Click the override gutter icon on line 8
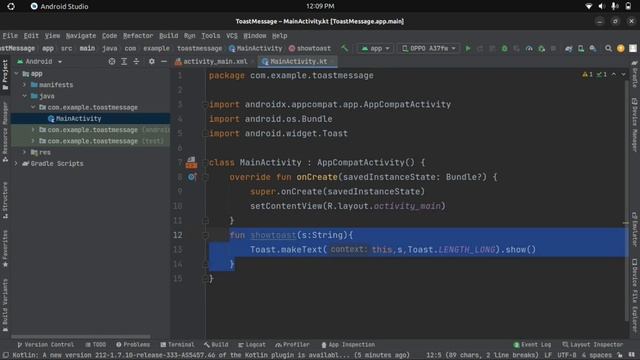 pos(192,177)
